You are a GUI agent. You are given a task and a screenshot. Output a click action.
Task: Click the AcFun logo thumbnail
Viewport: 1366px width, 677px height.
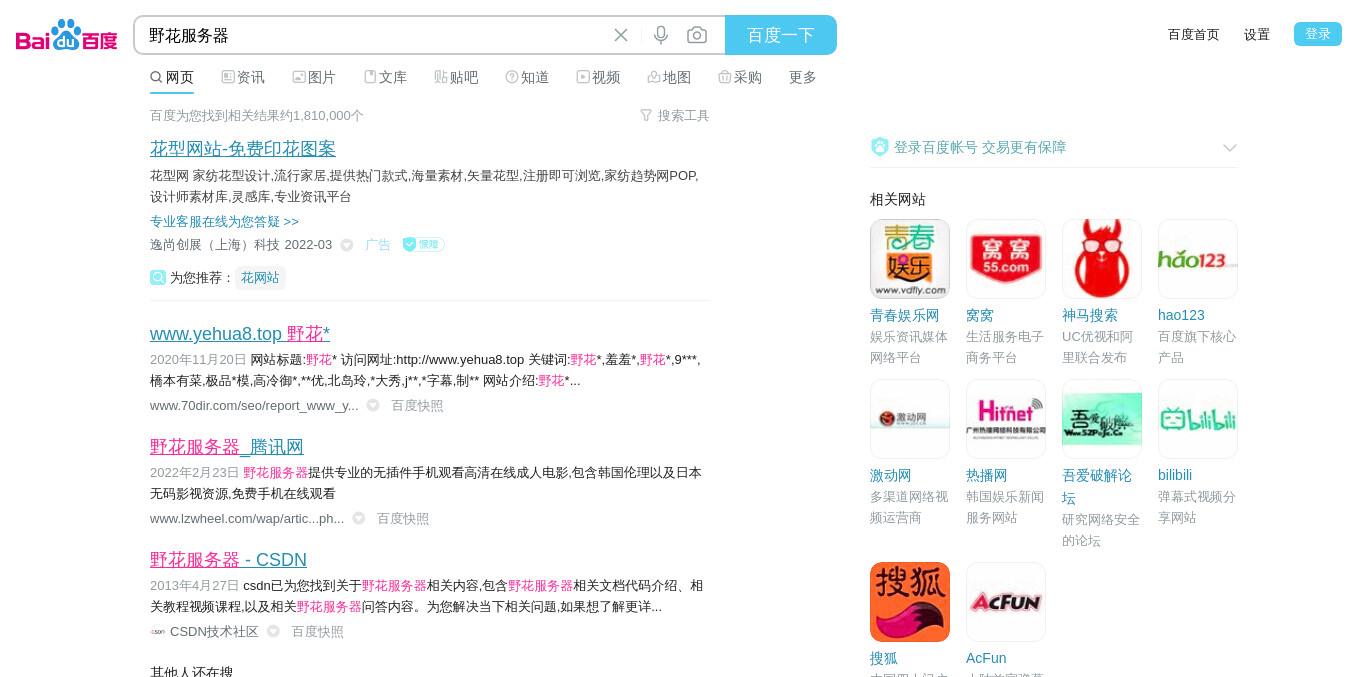(1006, 602)
